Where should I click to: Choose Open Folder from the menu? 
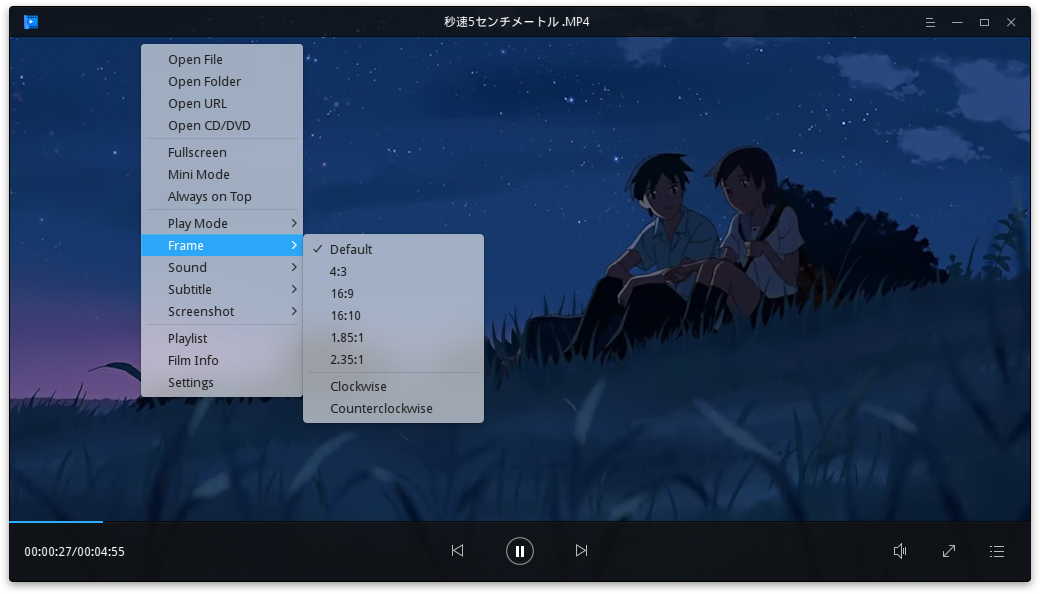tap(222, 82)
